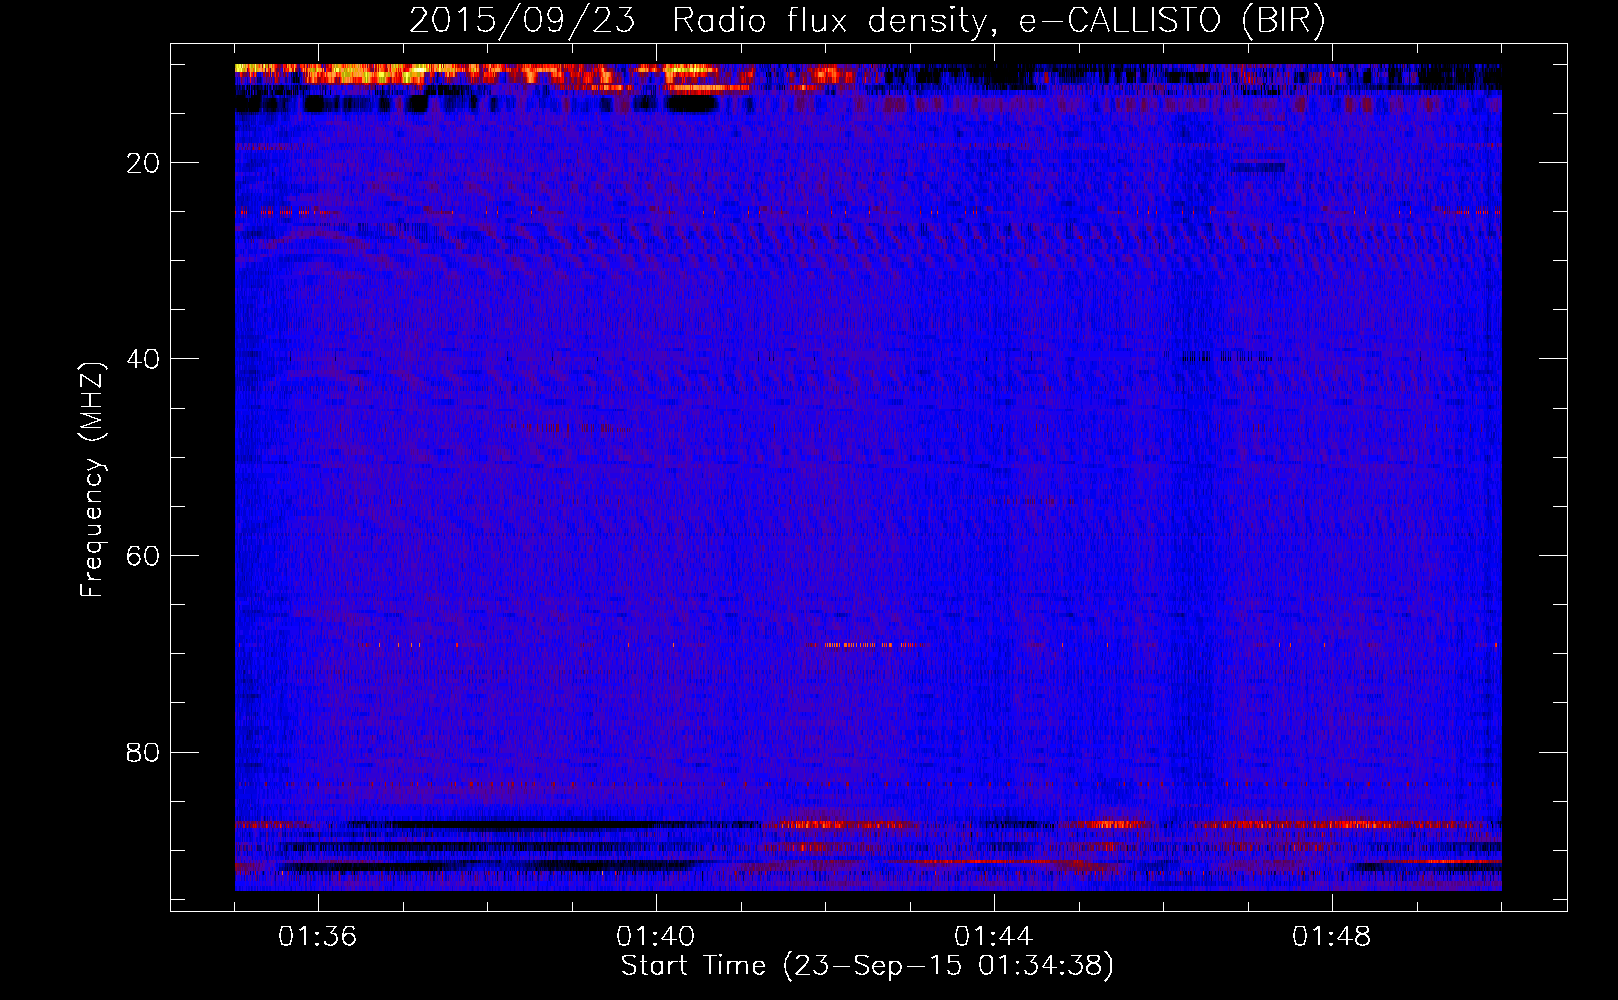The height and width of the screenshot is (1000, 1618).
Task: Click the 40 MHz frequency tick label
Action: (144, 359)
